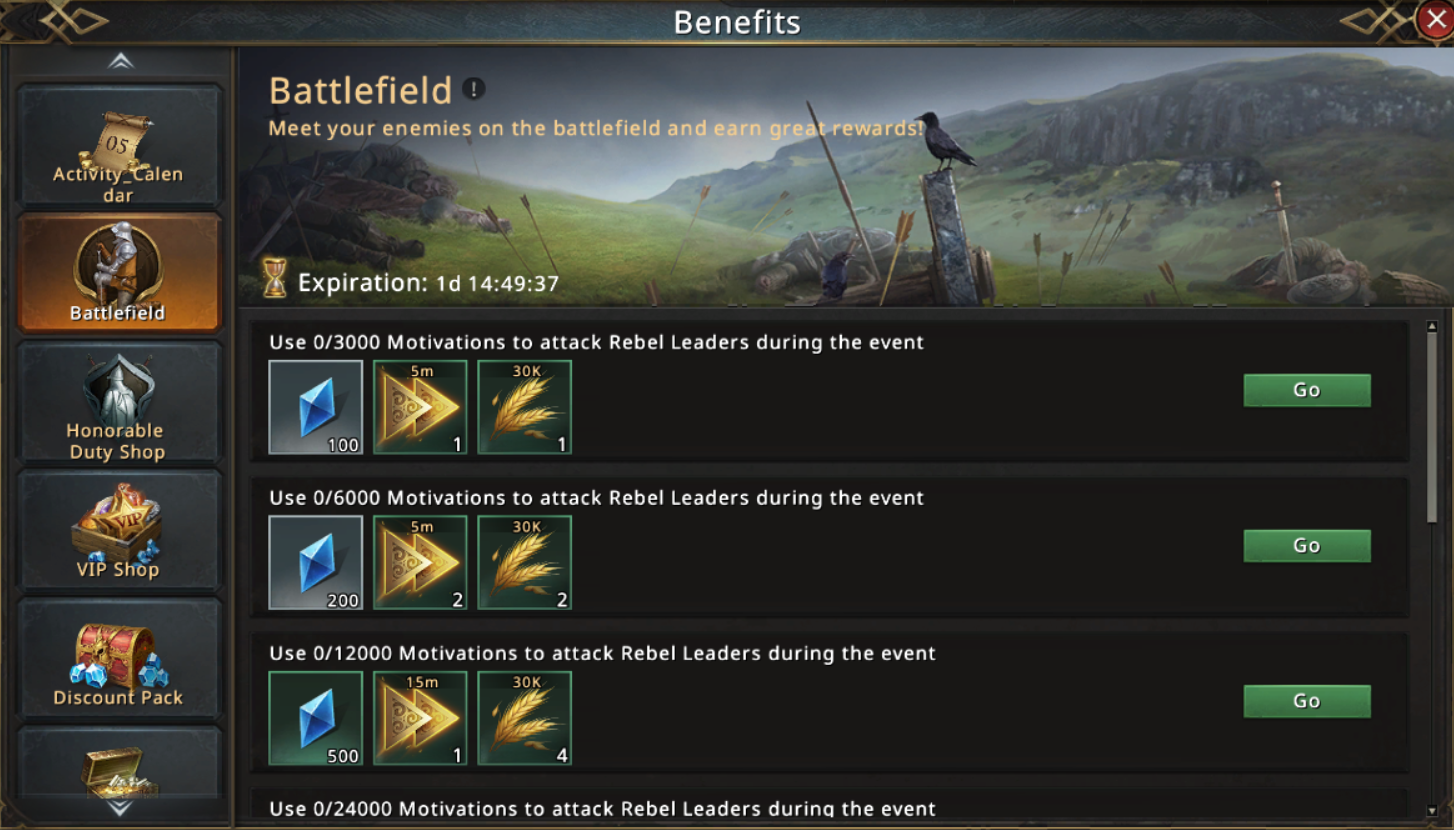Expand sidebar list upward with top chevron
This screenshot has height=830, width=1454.
[120, 62]
